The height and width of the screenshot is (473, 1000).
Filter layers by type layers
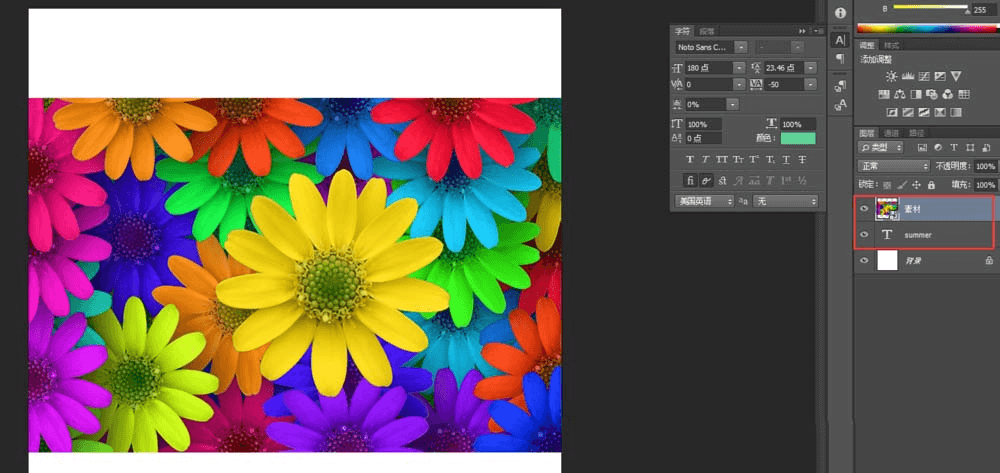pyautogui.click(x=954, y=148)
